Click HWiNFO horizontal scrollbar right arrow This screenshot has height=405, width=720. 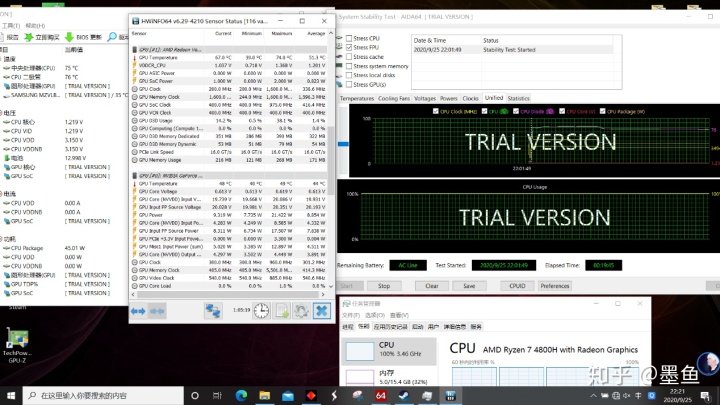click(x=323, y=294)
